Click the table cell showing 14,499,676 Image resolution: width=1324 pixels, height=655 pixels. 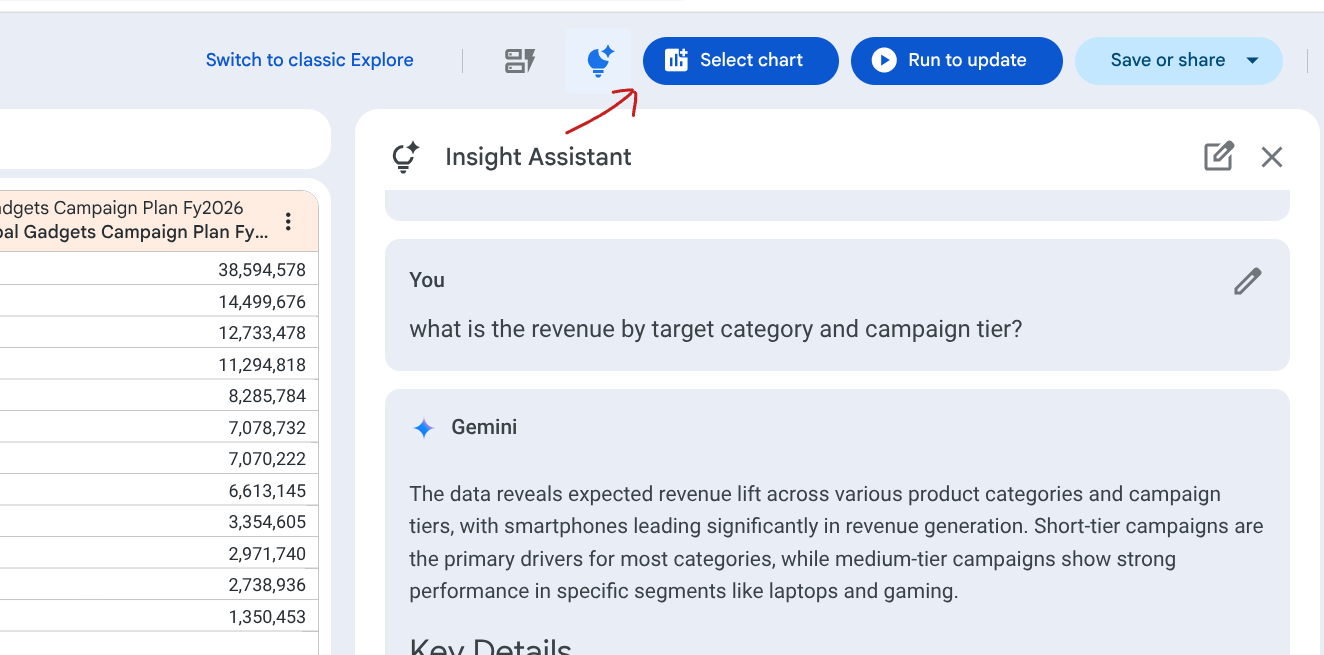(262, 302)
